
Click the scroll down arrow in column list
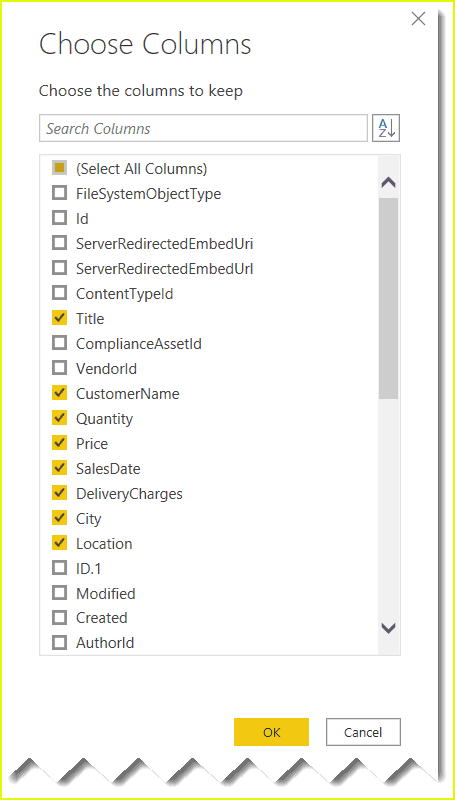tap(389, 629)
